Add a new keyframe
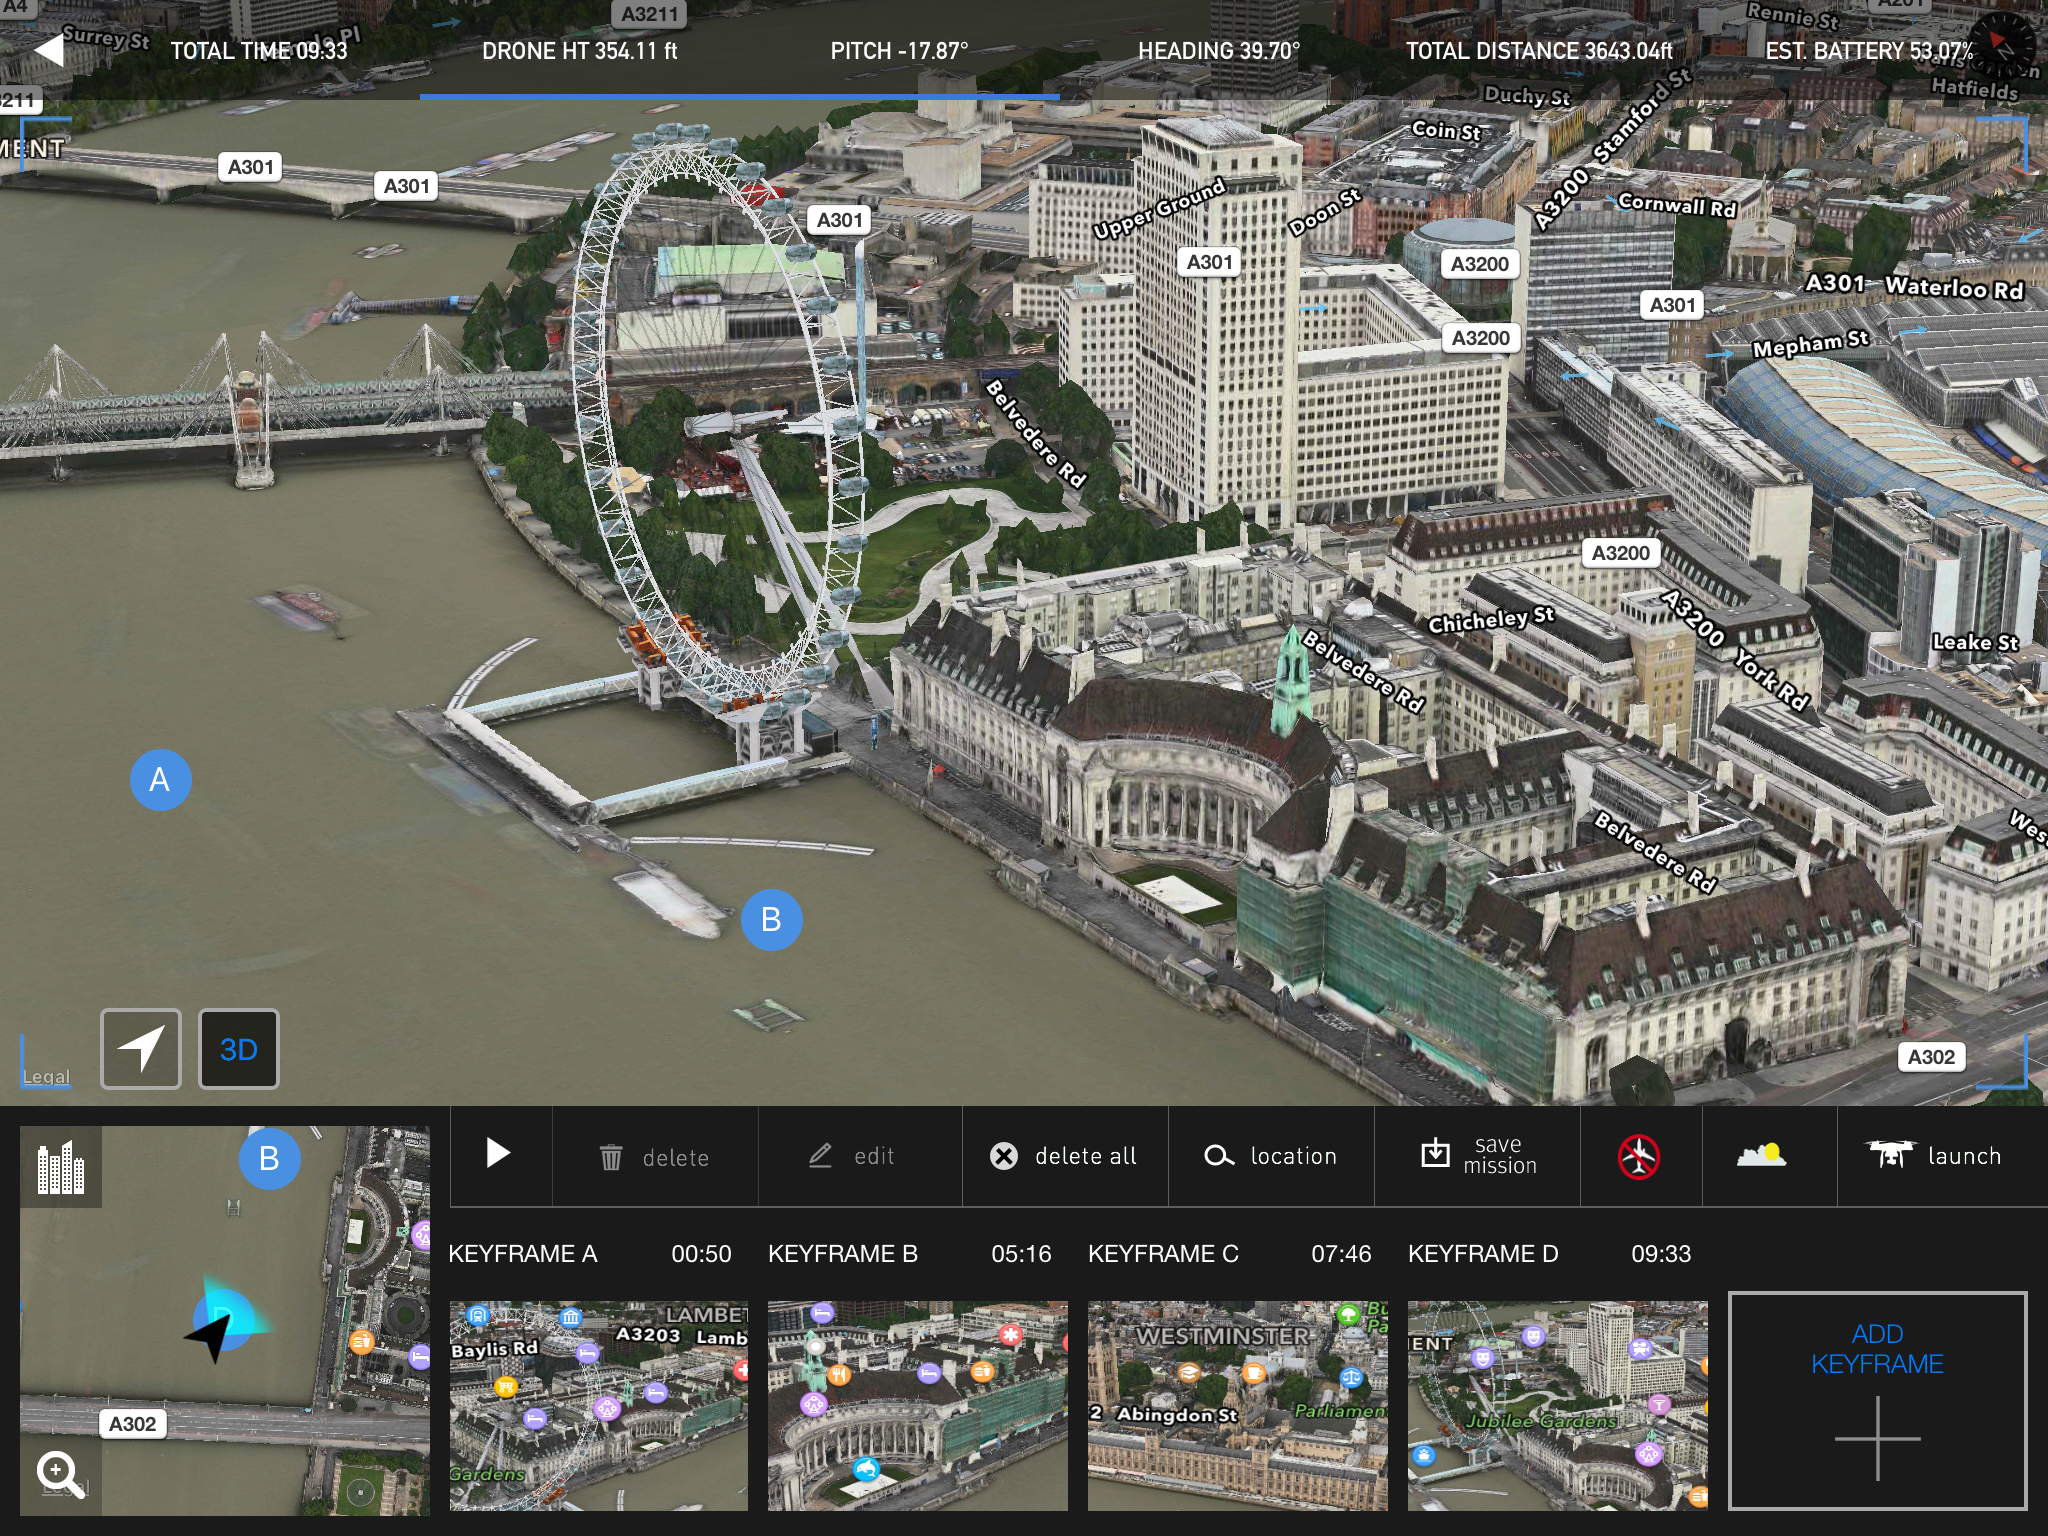The image size is (2048, 1536). 1877,1400
